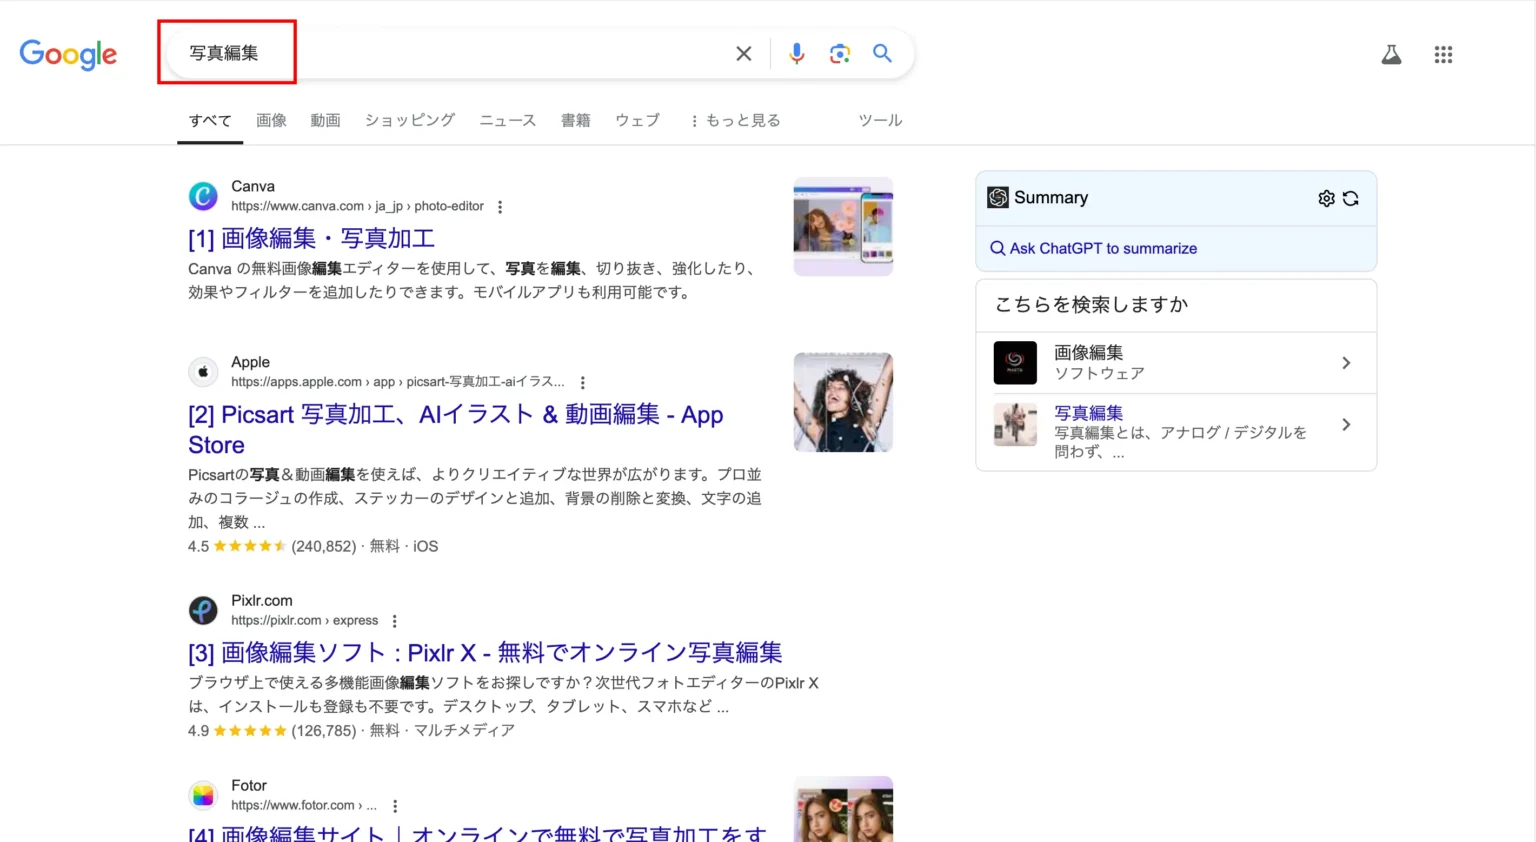1536x842 pixels.
Task: Expand the 写真編集 related search suggestion
Action: tap(1346, 425)
